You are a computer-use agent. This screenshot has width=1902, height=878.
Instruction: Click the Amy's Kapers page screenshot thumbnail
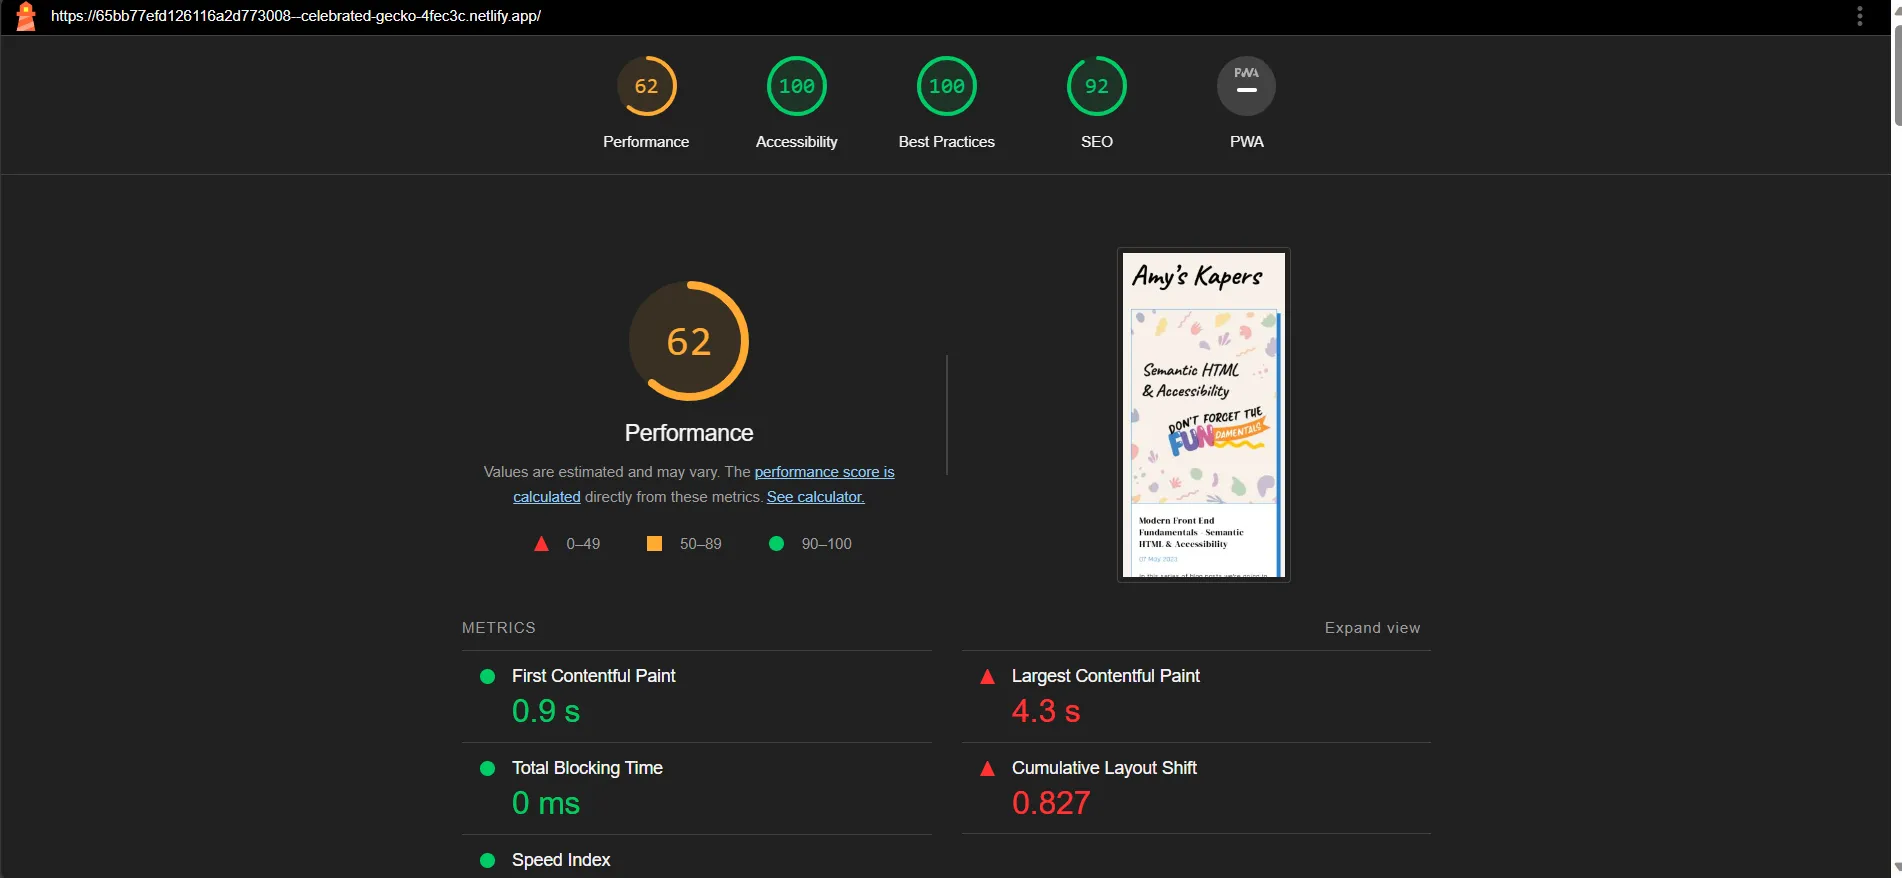(x=1203, y=415)
